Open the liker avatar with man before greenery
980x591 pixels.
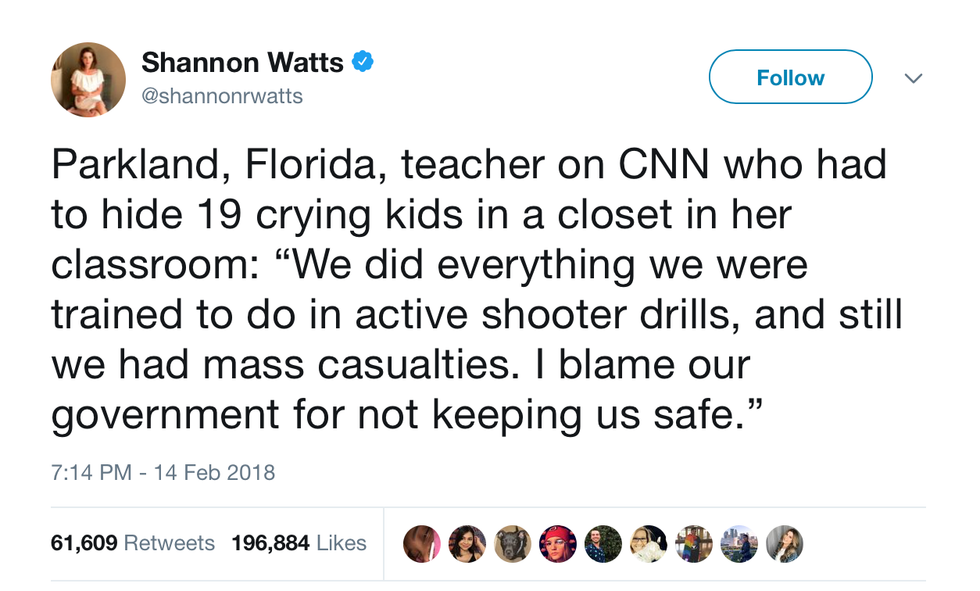[603, 543]
